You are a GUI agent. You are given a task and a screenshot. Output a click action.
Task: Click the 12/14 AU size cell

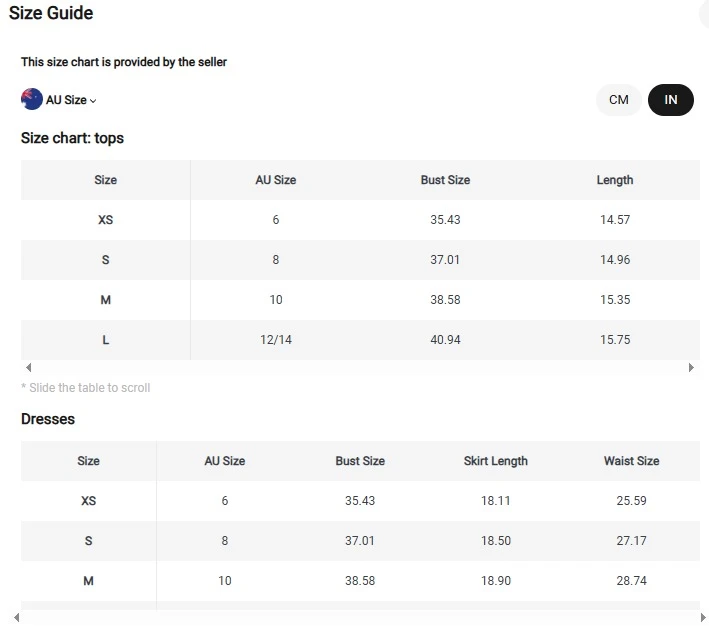coord(276,340)
